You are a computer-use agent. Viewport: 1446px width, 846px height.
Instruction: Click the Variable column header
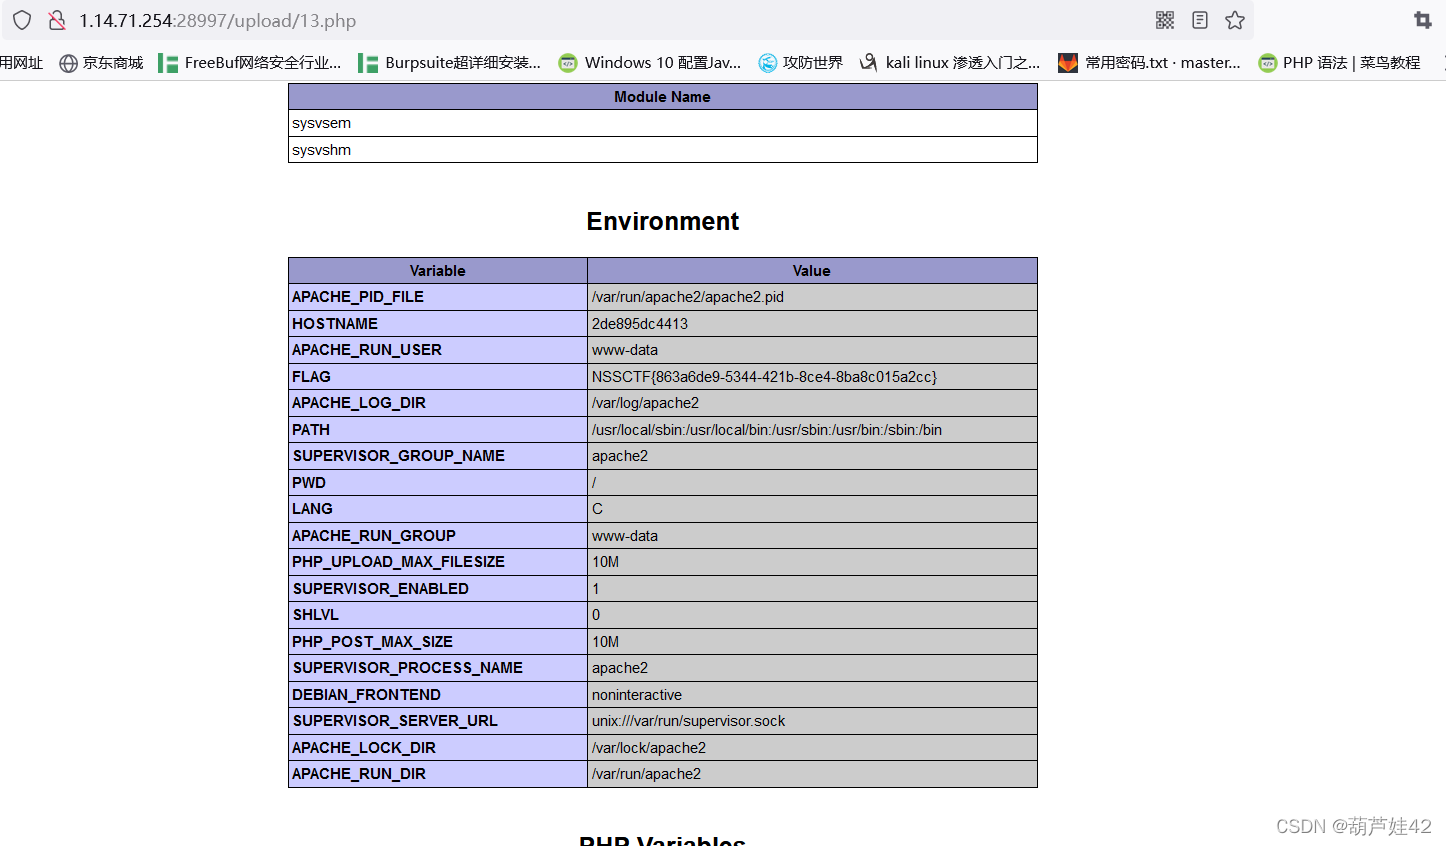438,271
